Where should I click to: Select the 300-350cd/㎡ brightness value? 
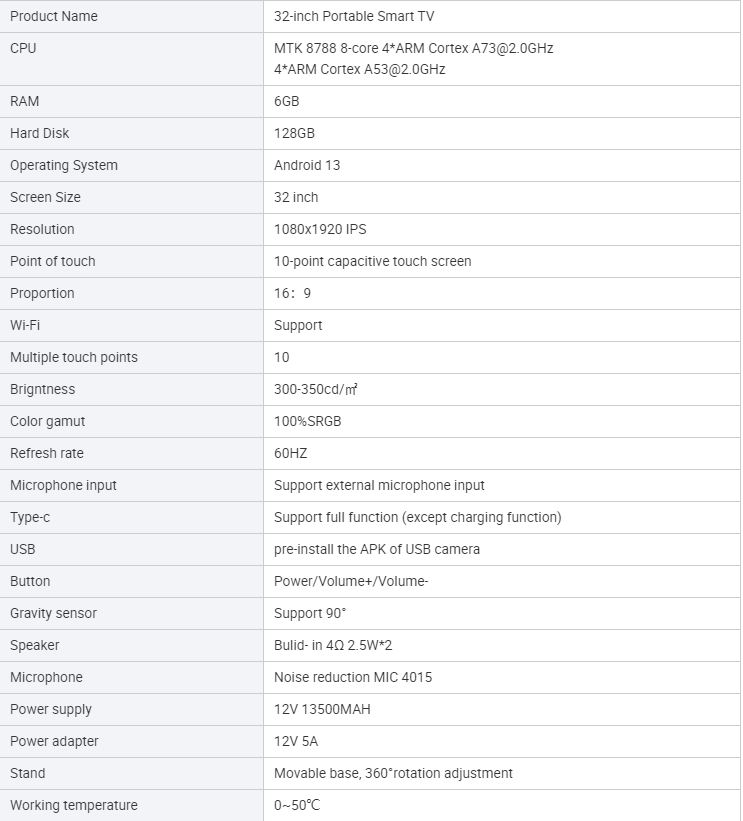[x=315, y=389]
